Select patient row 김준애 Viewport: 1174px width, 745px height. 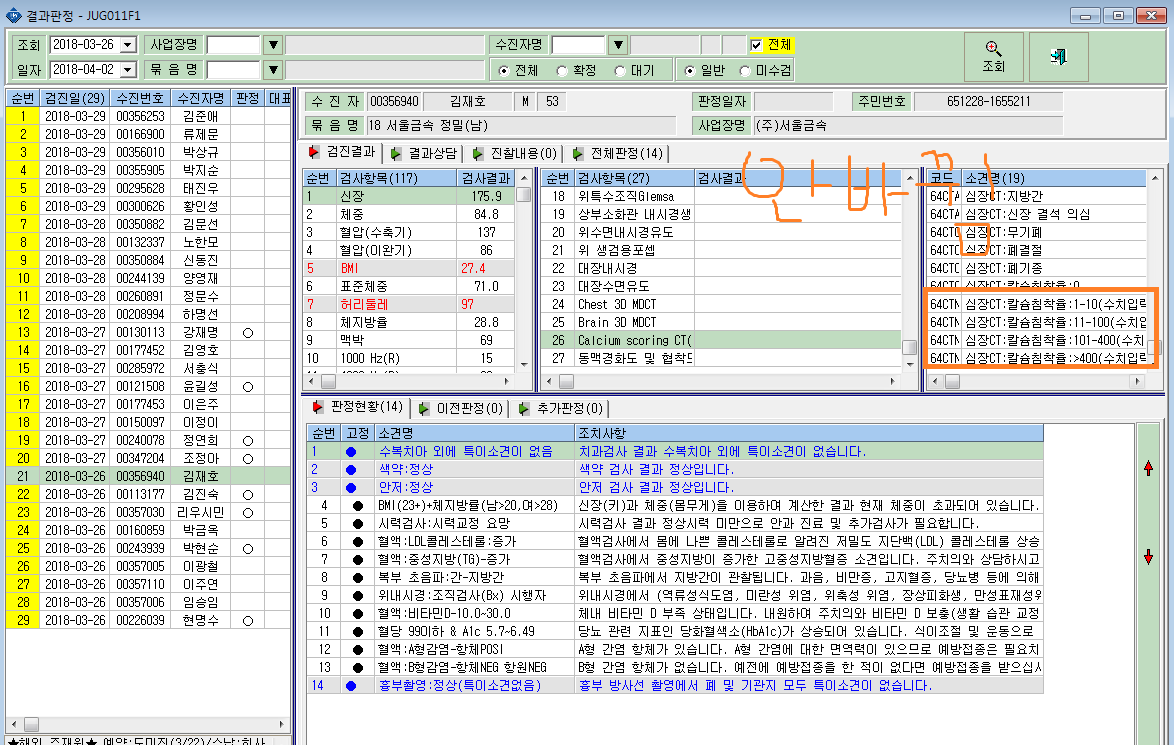[148, 116]
